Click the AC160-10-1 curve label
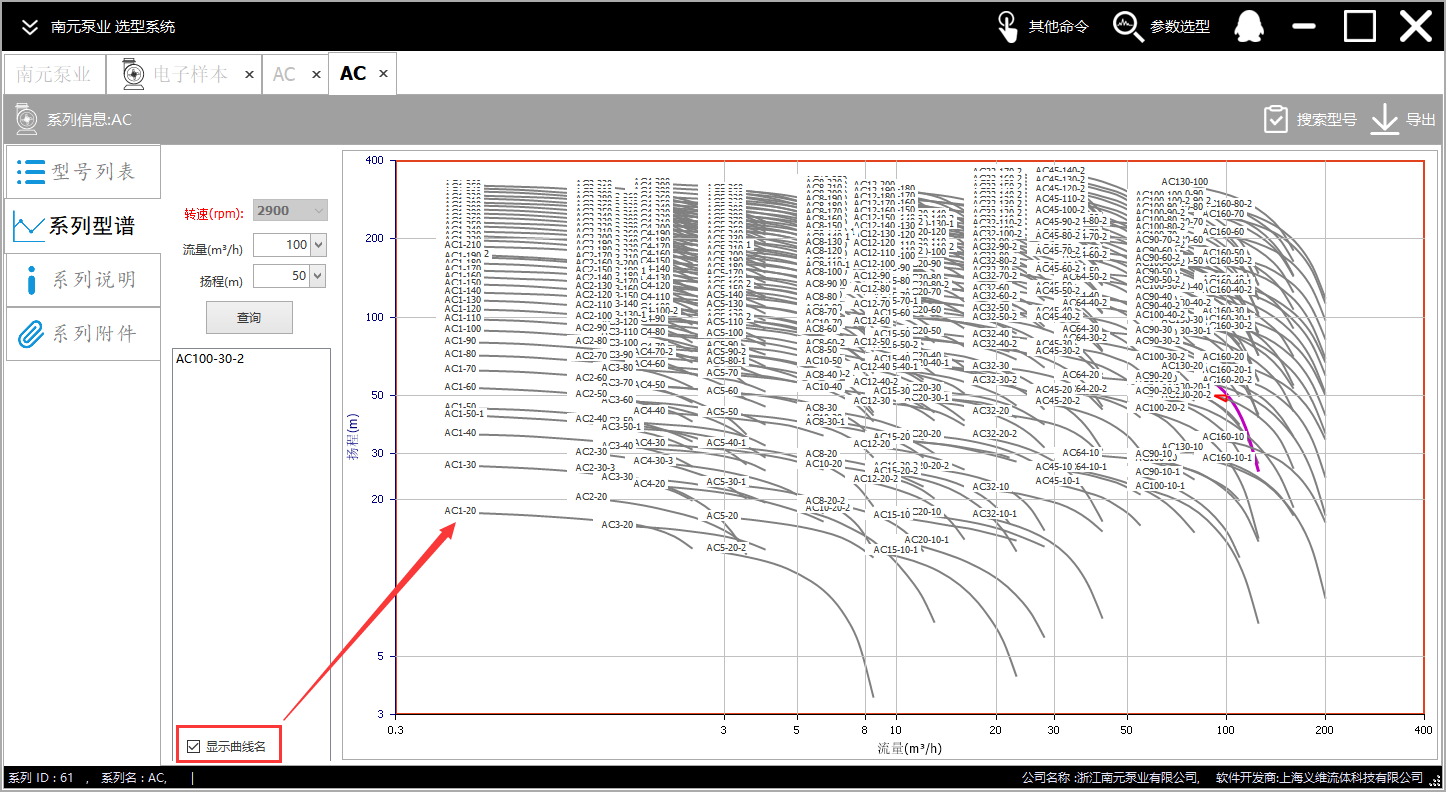This screenshot has width=1446, height=792. [1227, 458]
